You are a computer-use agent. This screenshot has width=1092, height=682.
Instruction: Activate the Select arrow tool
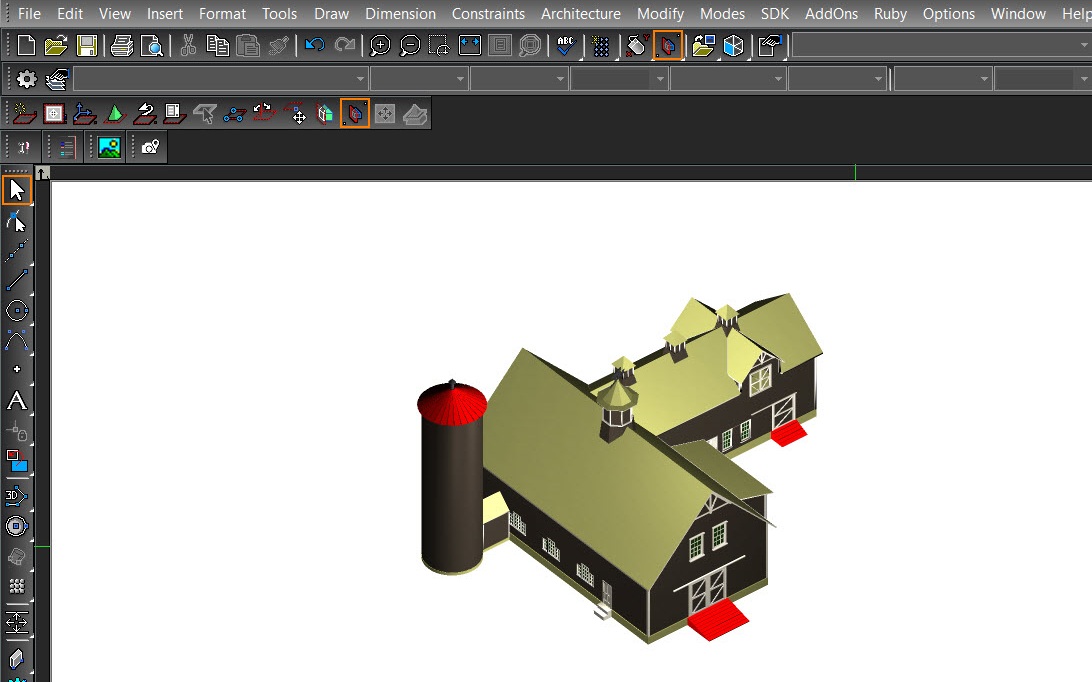17,190
